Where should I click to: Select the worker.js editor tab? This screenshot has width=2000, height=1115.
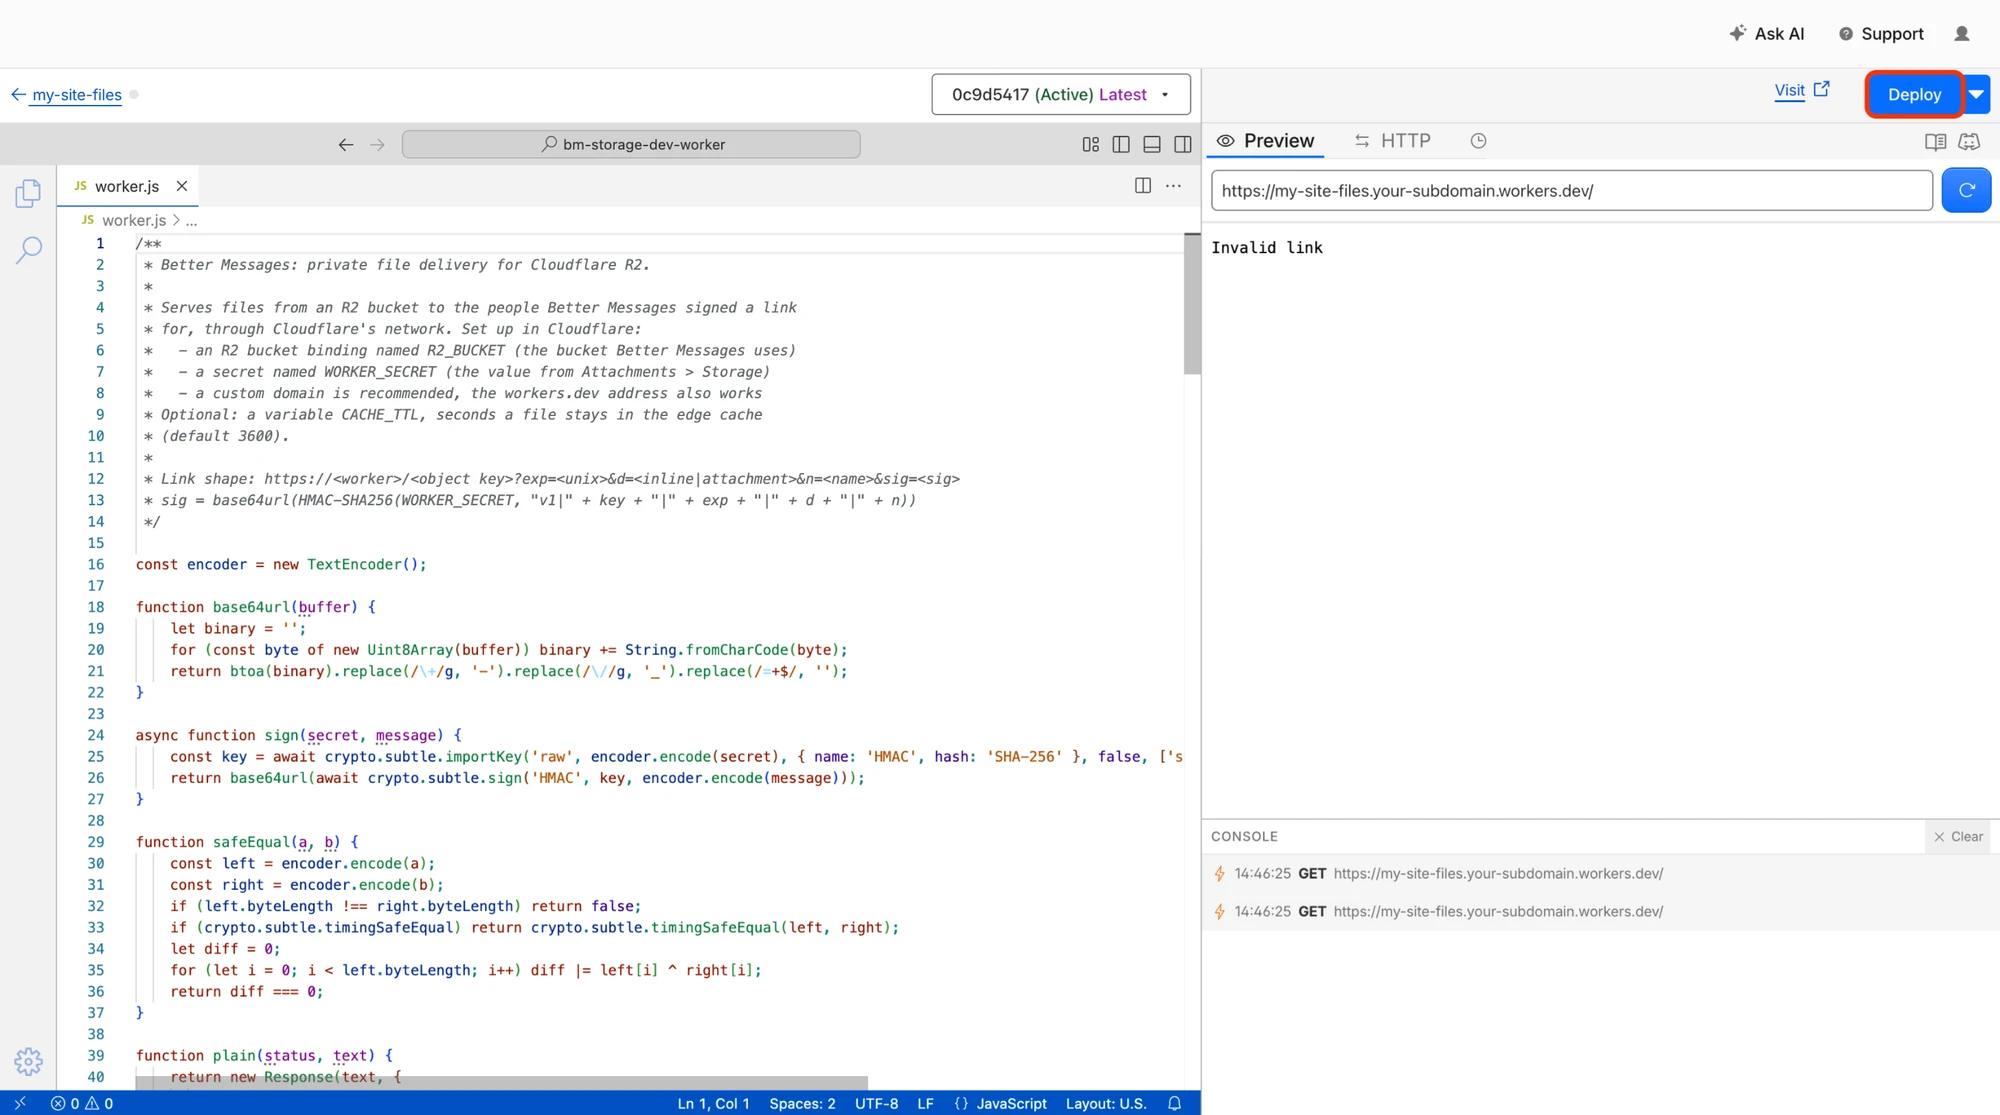click(127, 186)
